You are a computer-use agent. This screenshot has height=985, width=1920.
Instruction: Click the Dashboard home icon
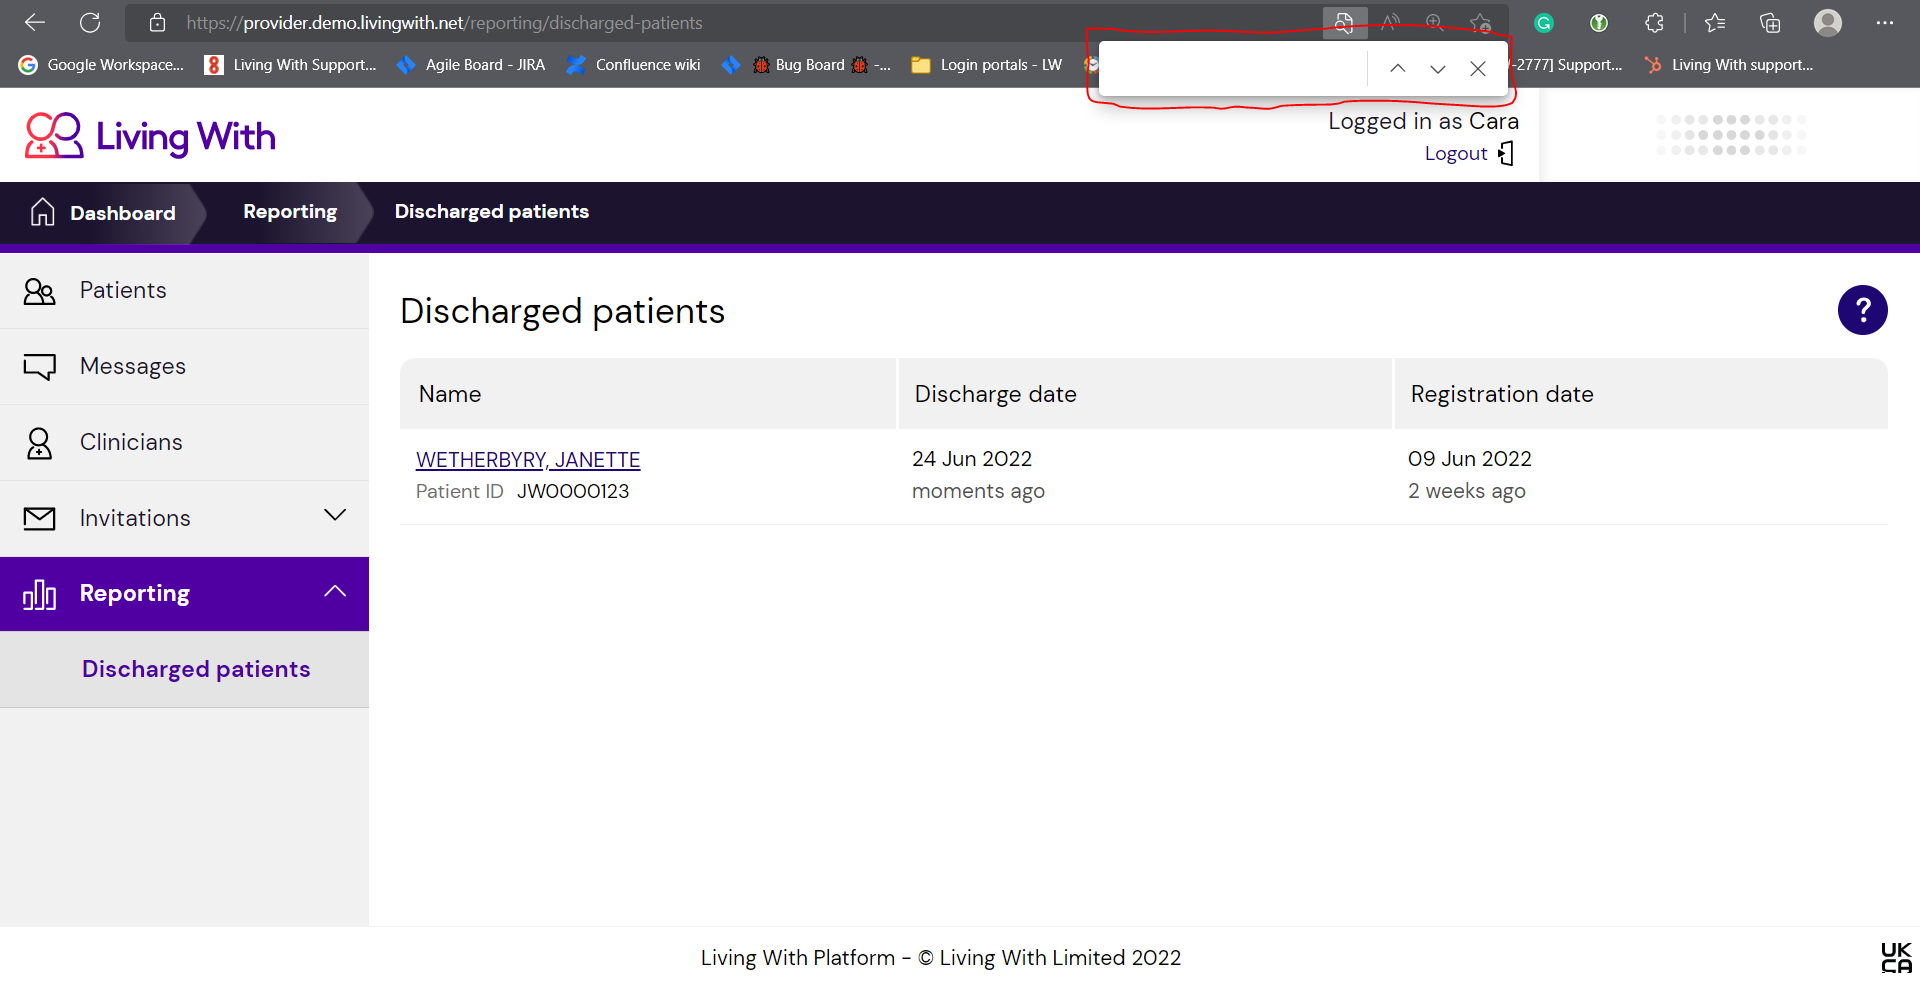(42, 212)
